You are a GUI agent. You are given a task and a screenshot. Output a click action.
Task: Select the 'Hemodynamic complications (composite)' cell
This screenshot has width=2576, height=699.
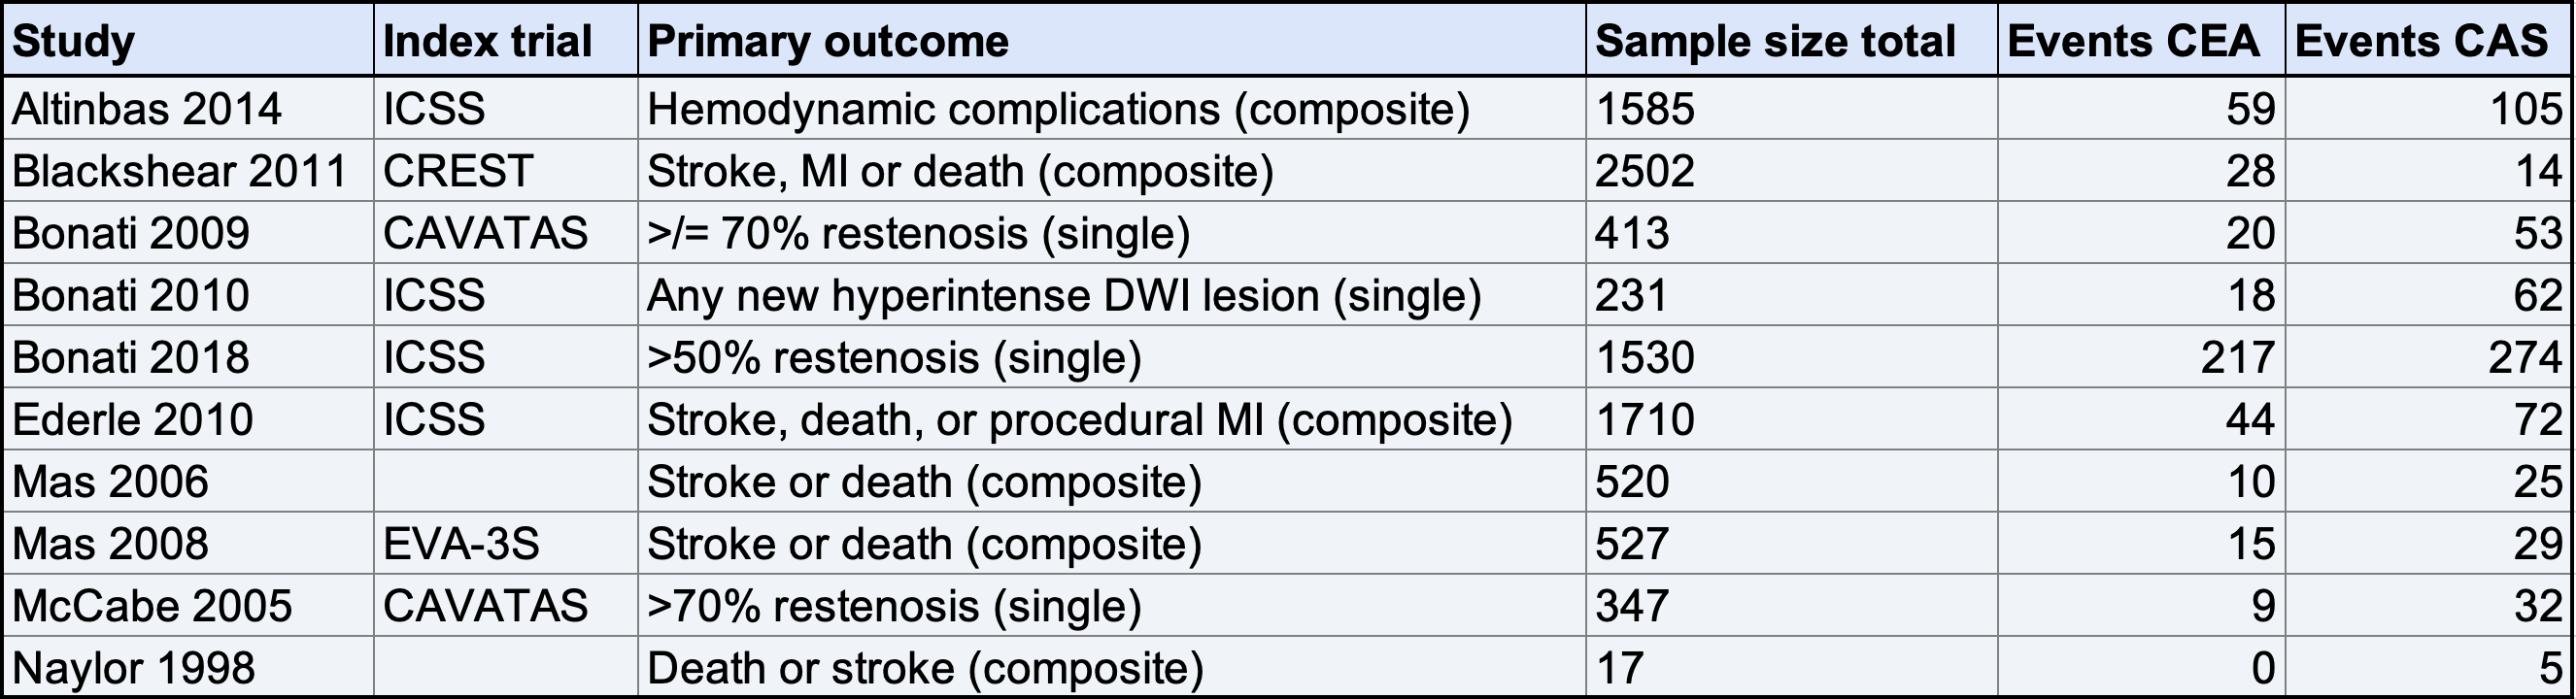pyautogui.click(x=1112, y=108)
